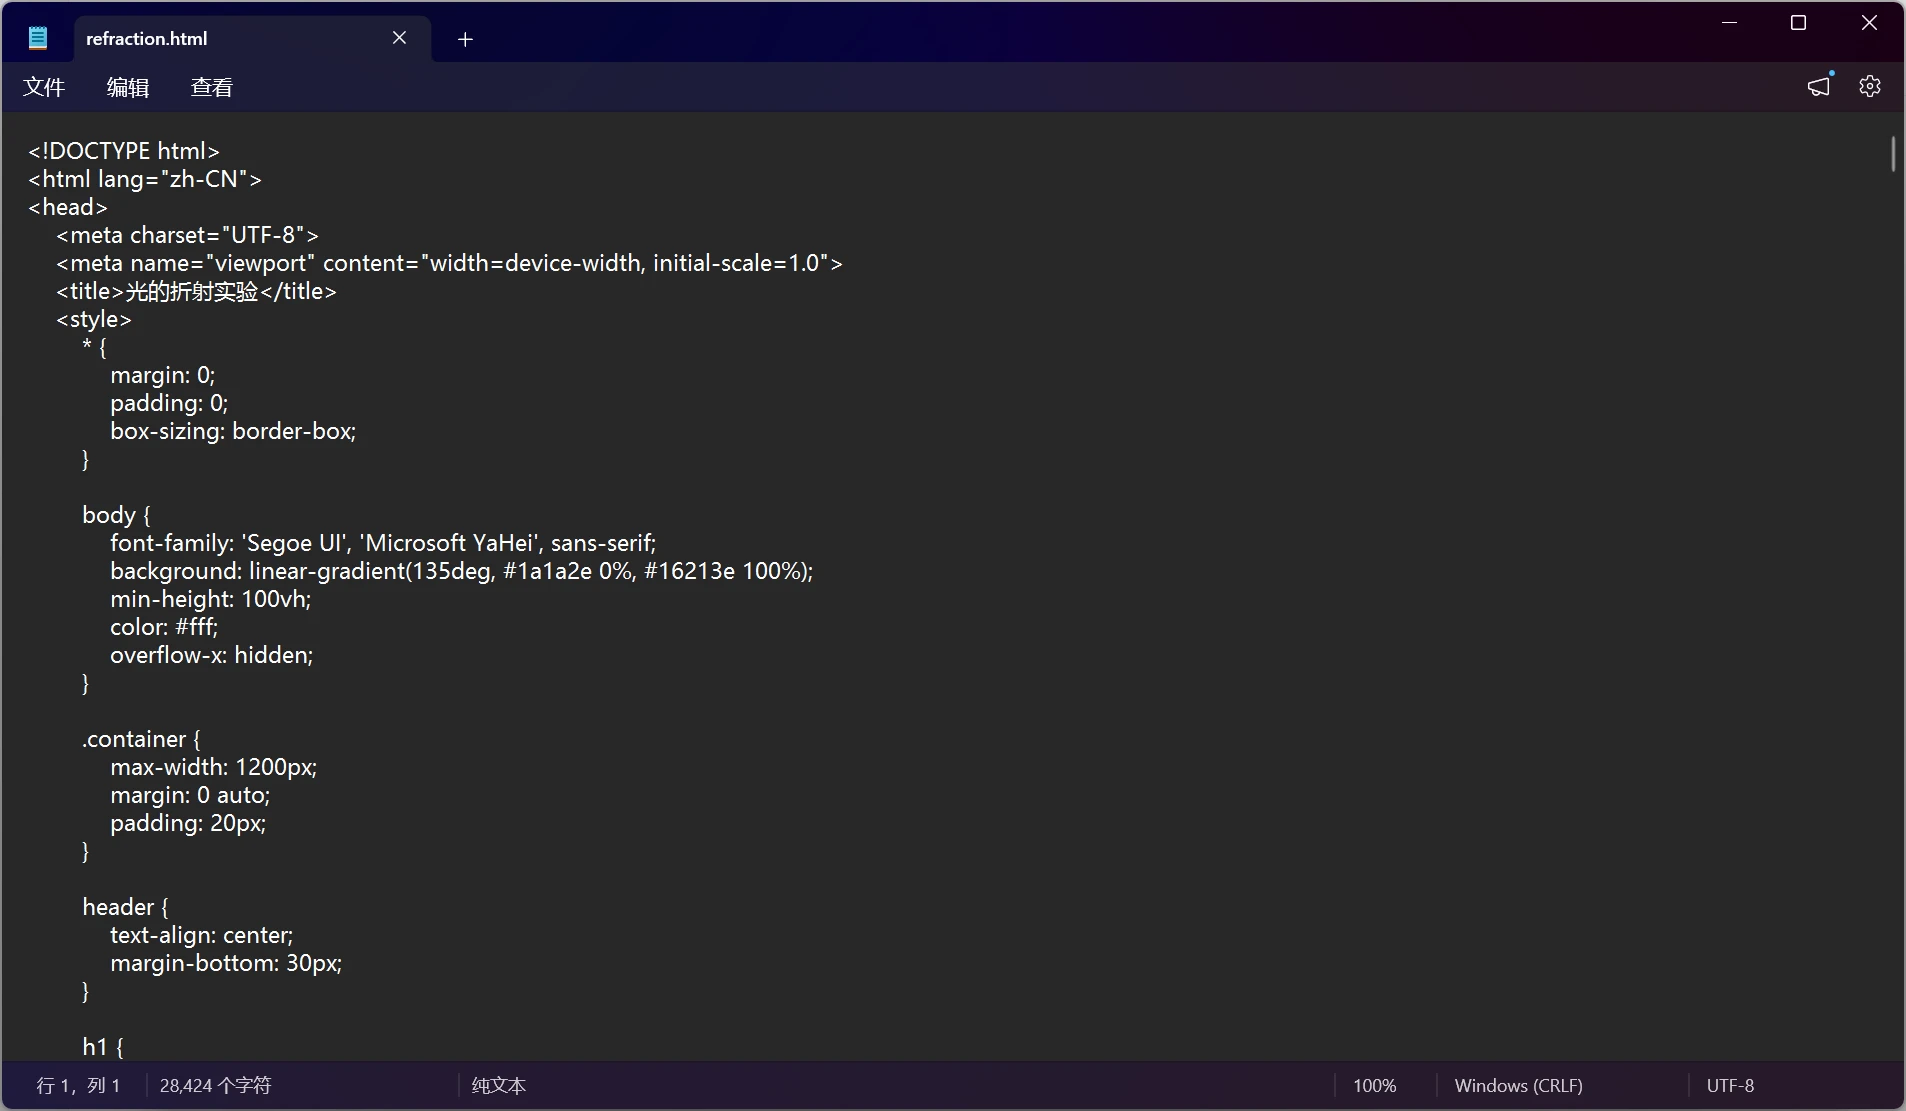The height and width of the screenshot is (1111, 1906).
Task: Open the 查看 menu
Action: click(211, 88)
